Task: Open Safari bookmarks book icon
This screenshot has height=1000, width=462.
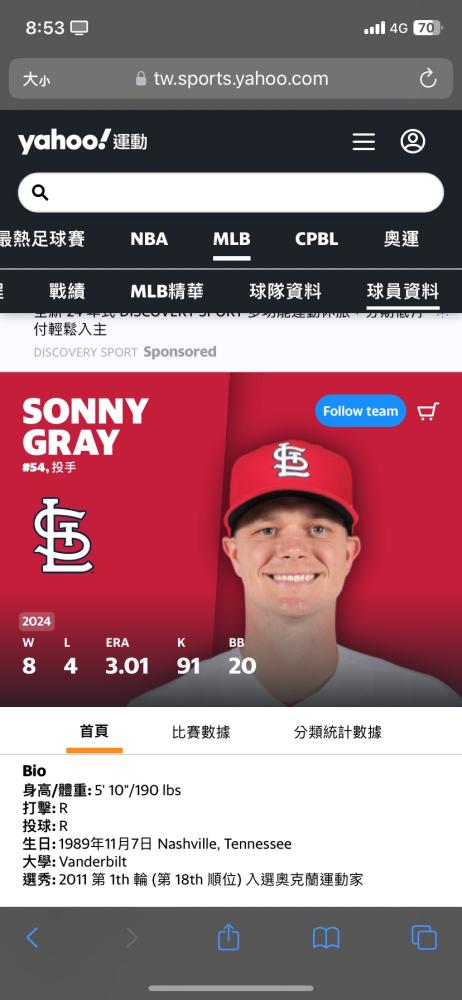Action: tap(326, 938)
